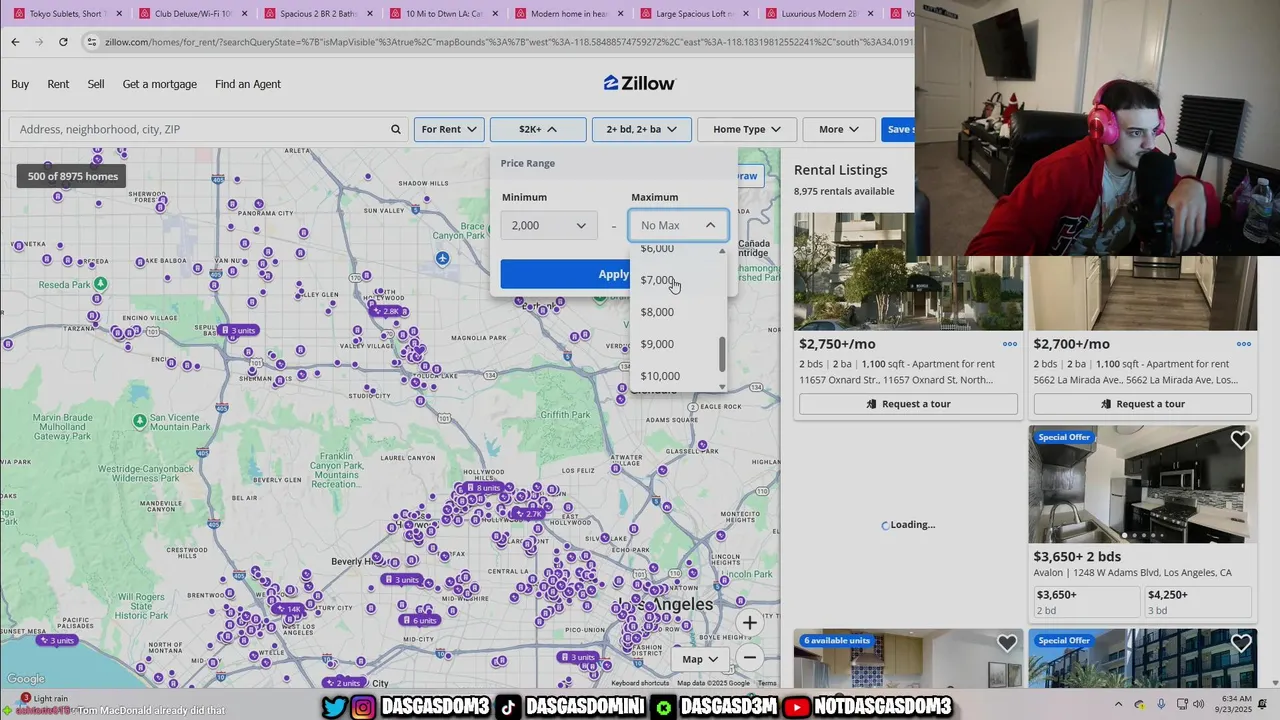
Task: Zoom in on the map
Action: coord(749,623)
